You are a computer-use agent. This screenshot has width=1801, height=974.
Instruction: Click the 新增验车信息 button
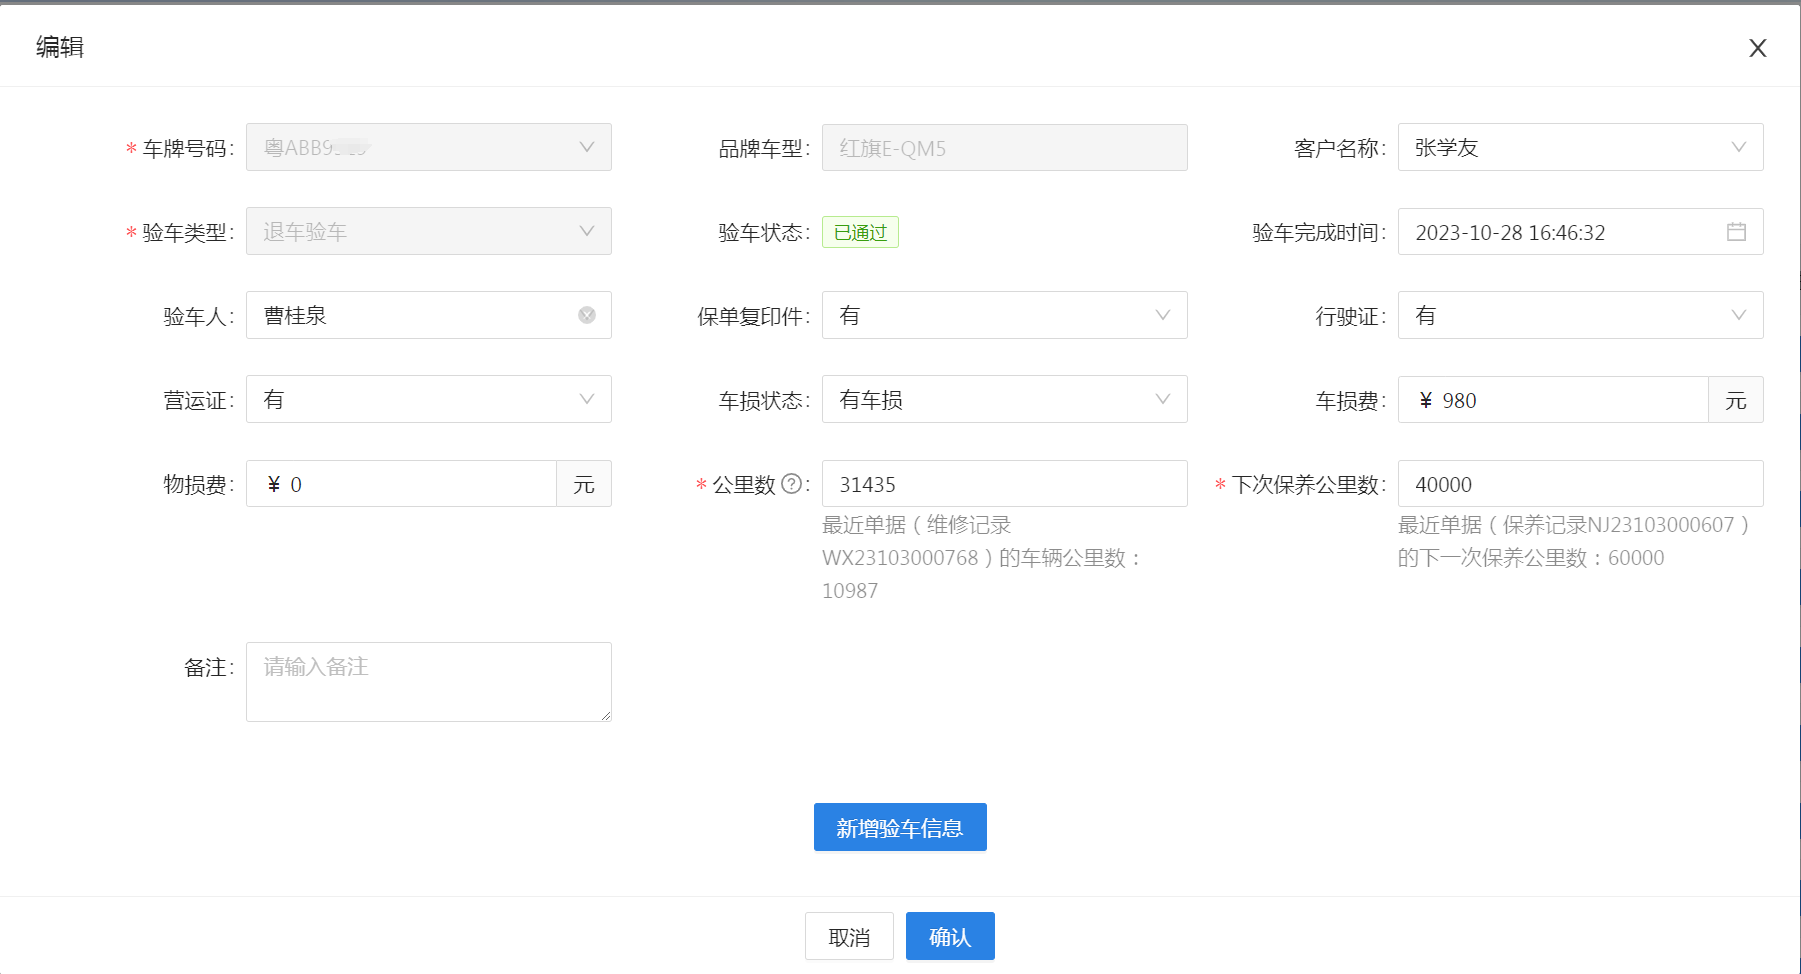point(900,827)
